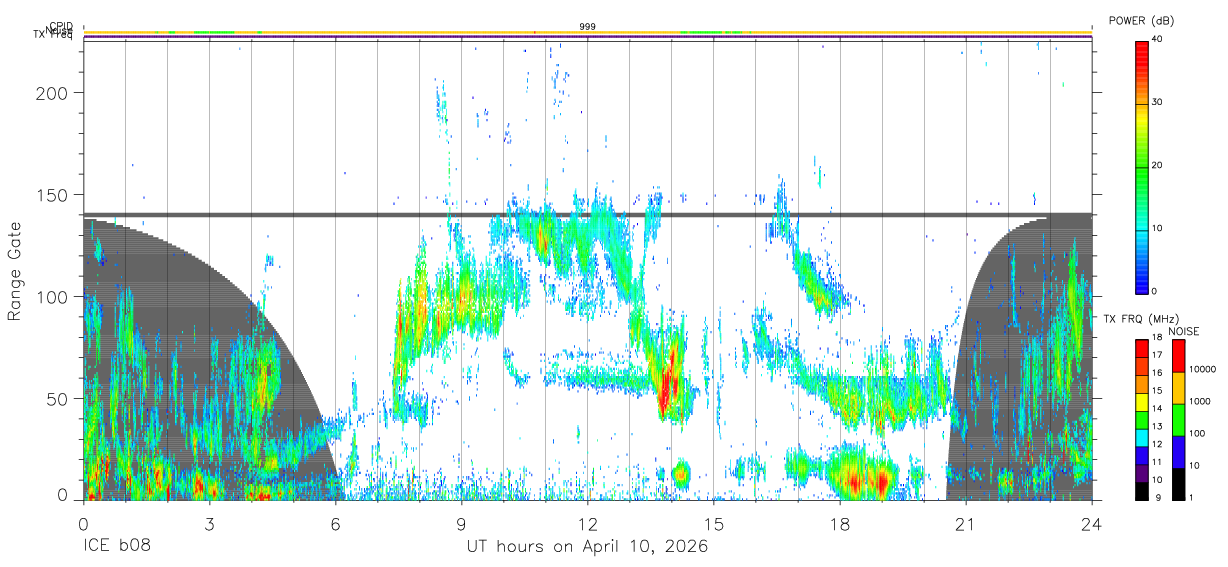Click the '999' CPID value at top
Screen dimensions: 1228x567
(587, 27)
